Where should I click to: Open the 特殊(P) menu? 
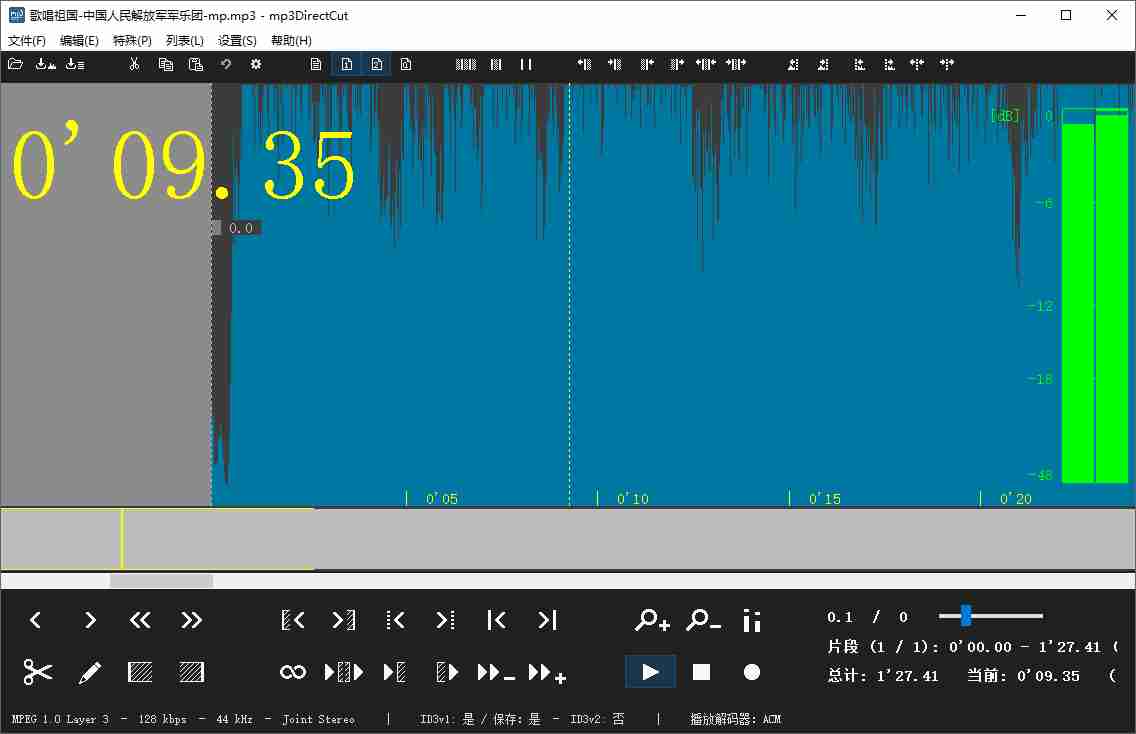point(131,40)
